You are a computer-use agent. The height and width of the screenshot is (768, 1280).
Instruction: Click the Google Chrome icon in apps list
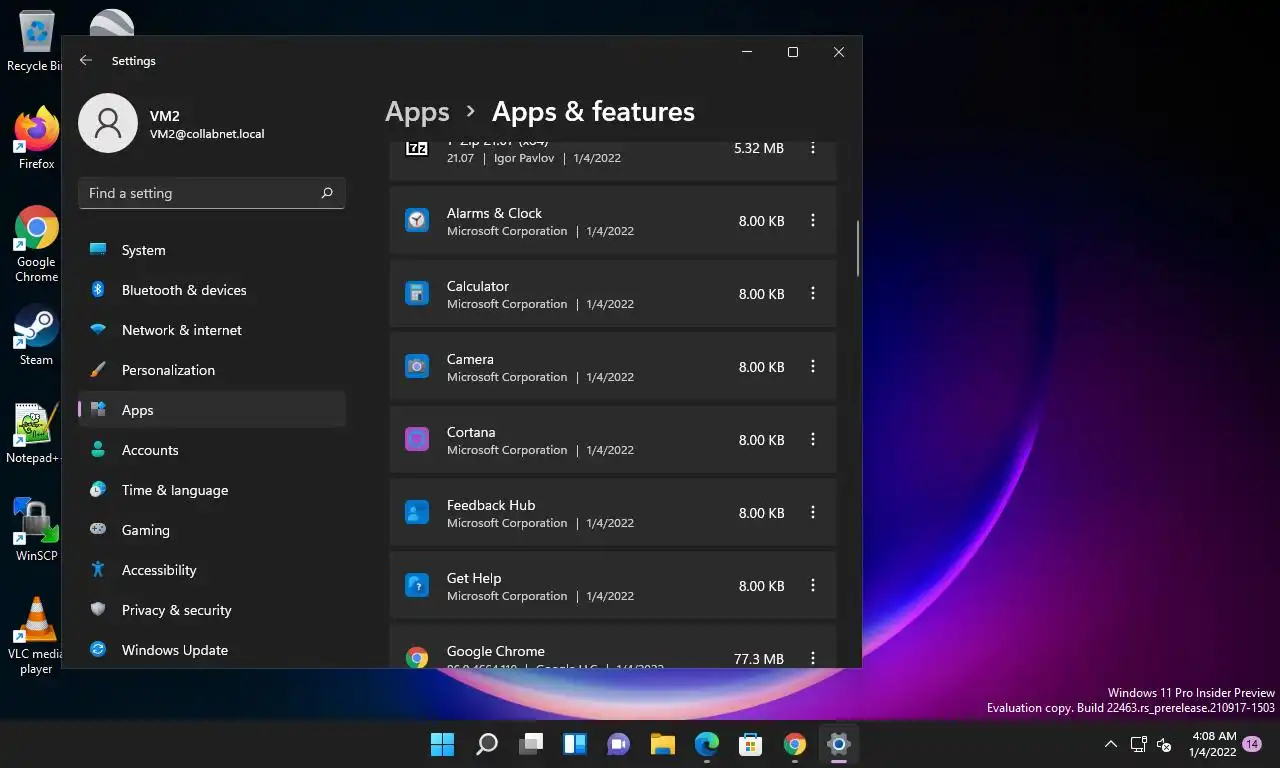tap(417, 657)
